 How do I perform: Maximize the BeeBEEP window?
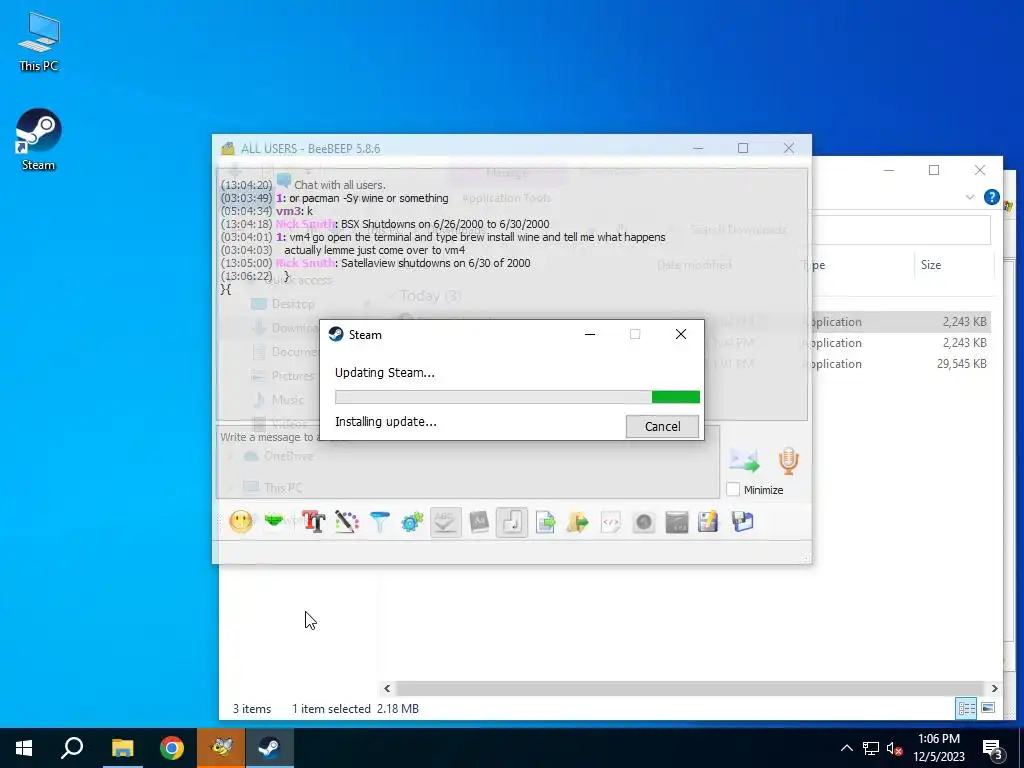(743, 148)
